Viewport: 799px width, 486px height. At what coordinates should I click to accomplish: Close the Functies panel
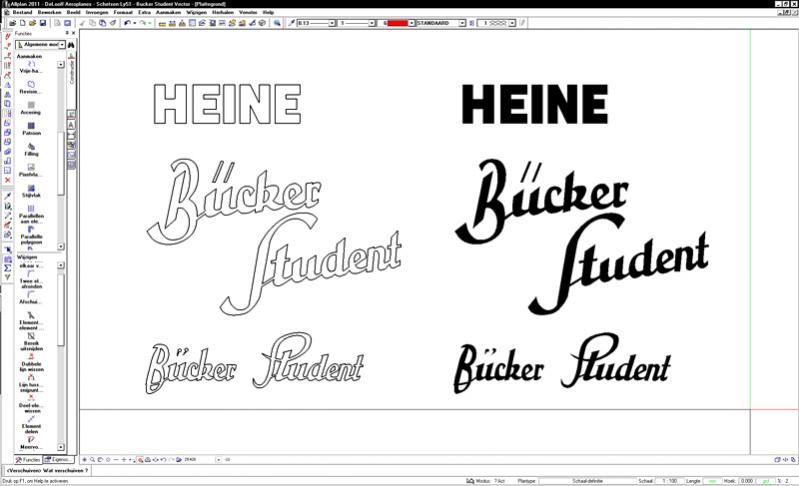73,33
